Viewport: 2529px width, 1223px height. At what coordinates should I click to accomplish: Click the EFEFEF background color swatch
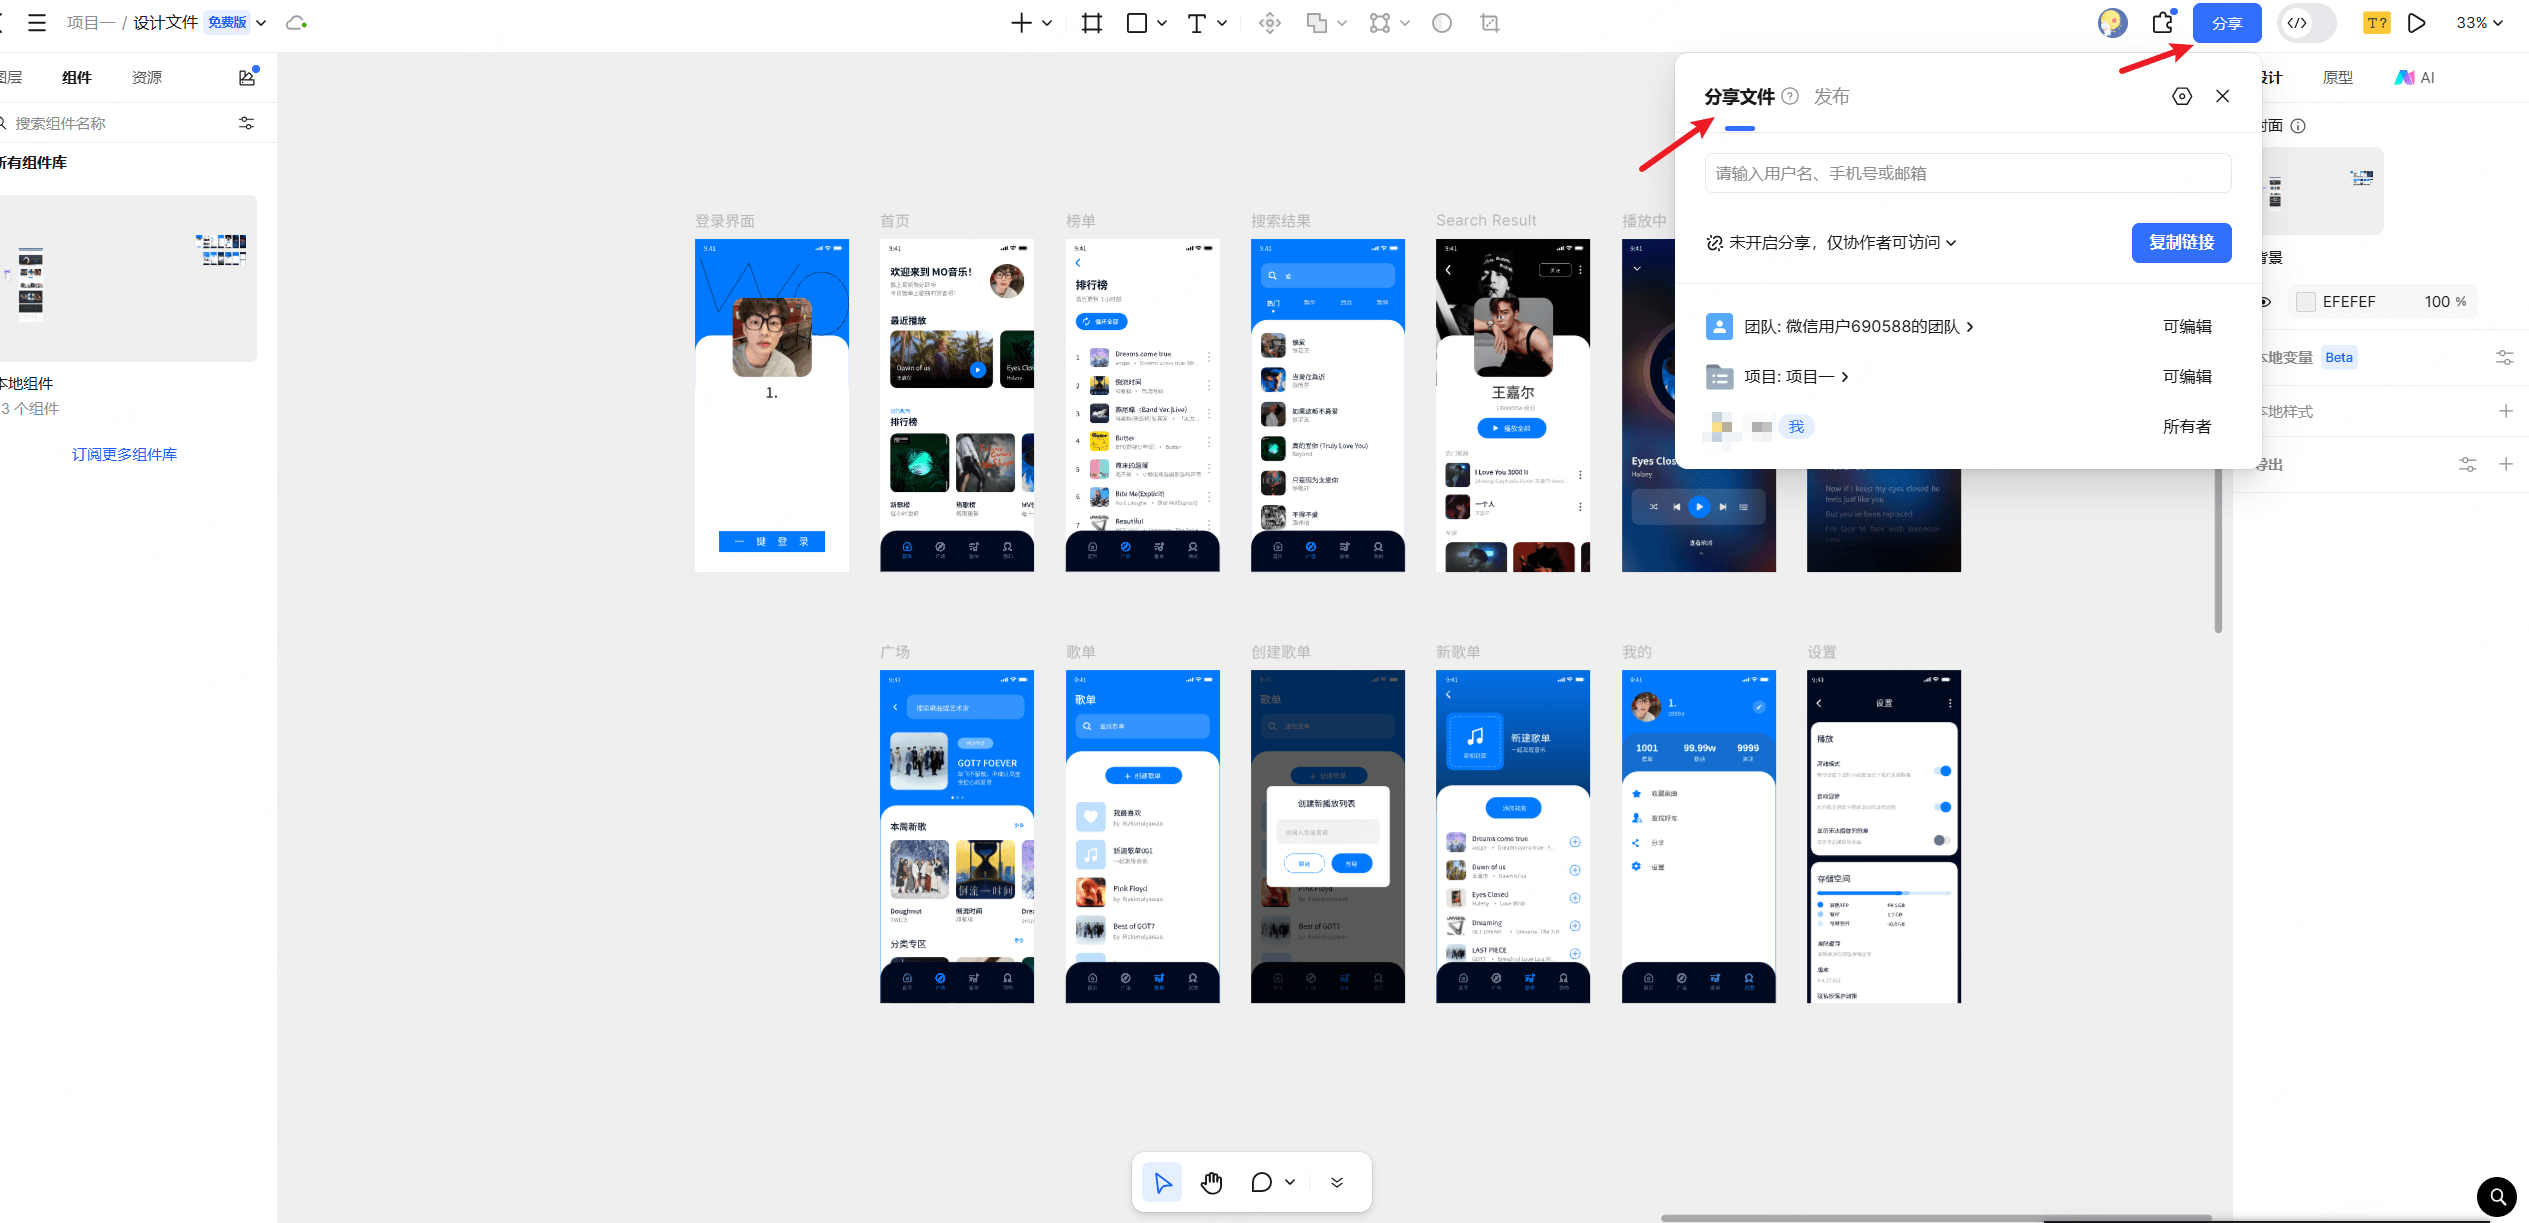pos(2306,302)
